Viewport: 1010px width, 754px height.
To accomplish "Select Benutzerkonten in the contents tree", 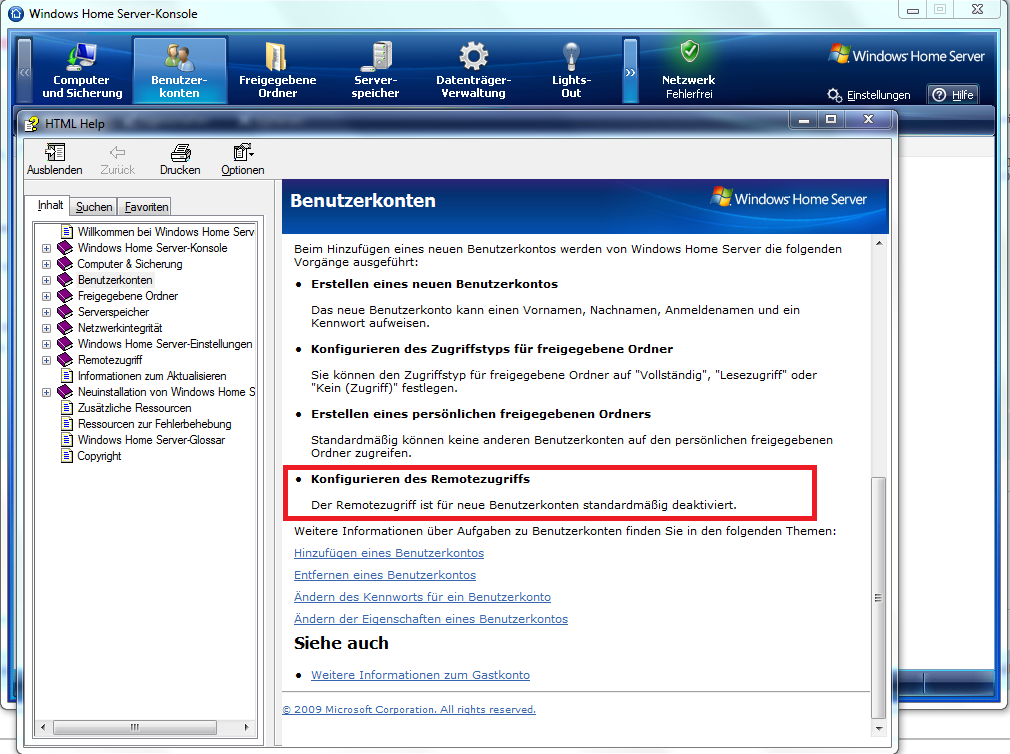I will [115, 280].
